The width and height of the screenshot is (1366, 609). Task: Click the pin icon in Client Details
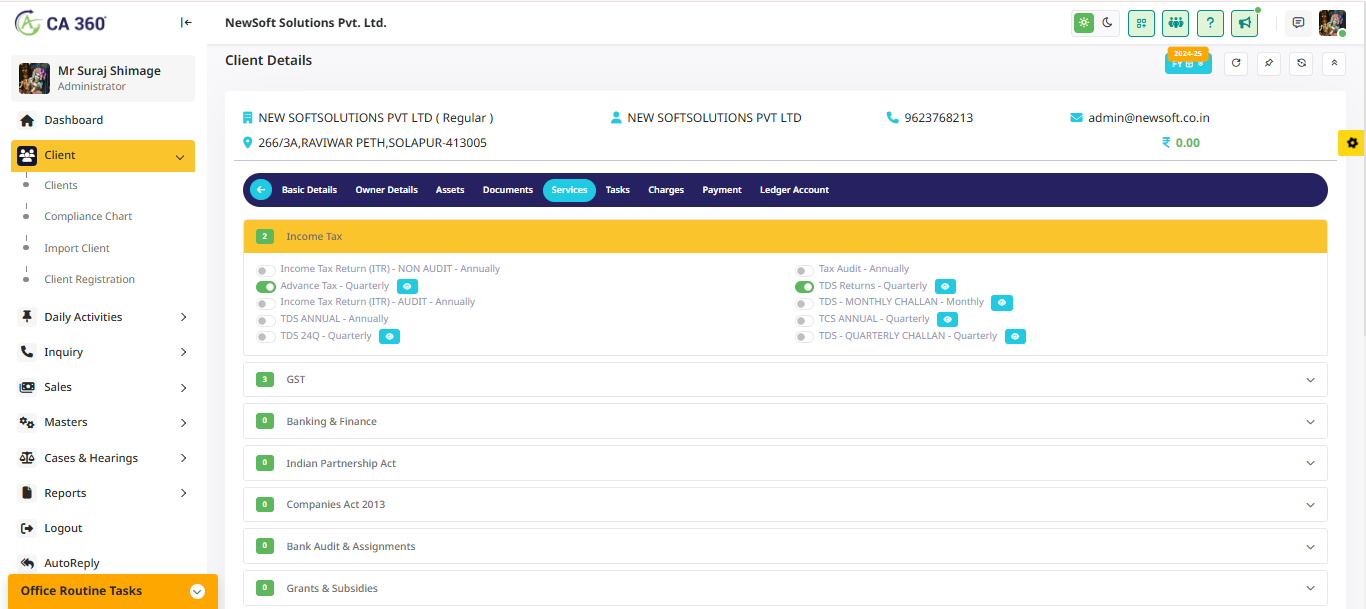[x=1268, y=63]
